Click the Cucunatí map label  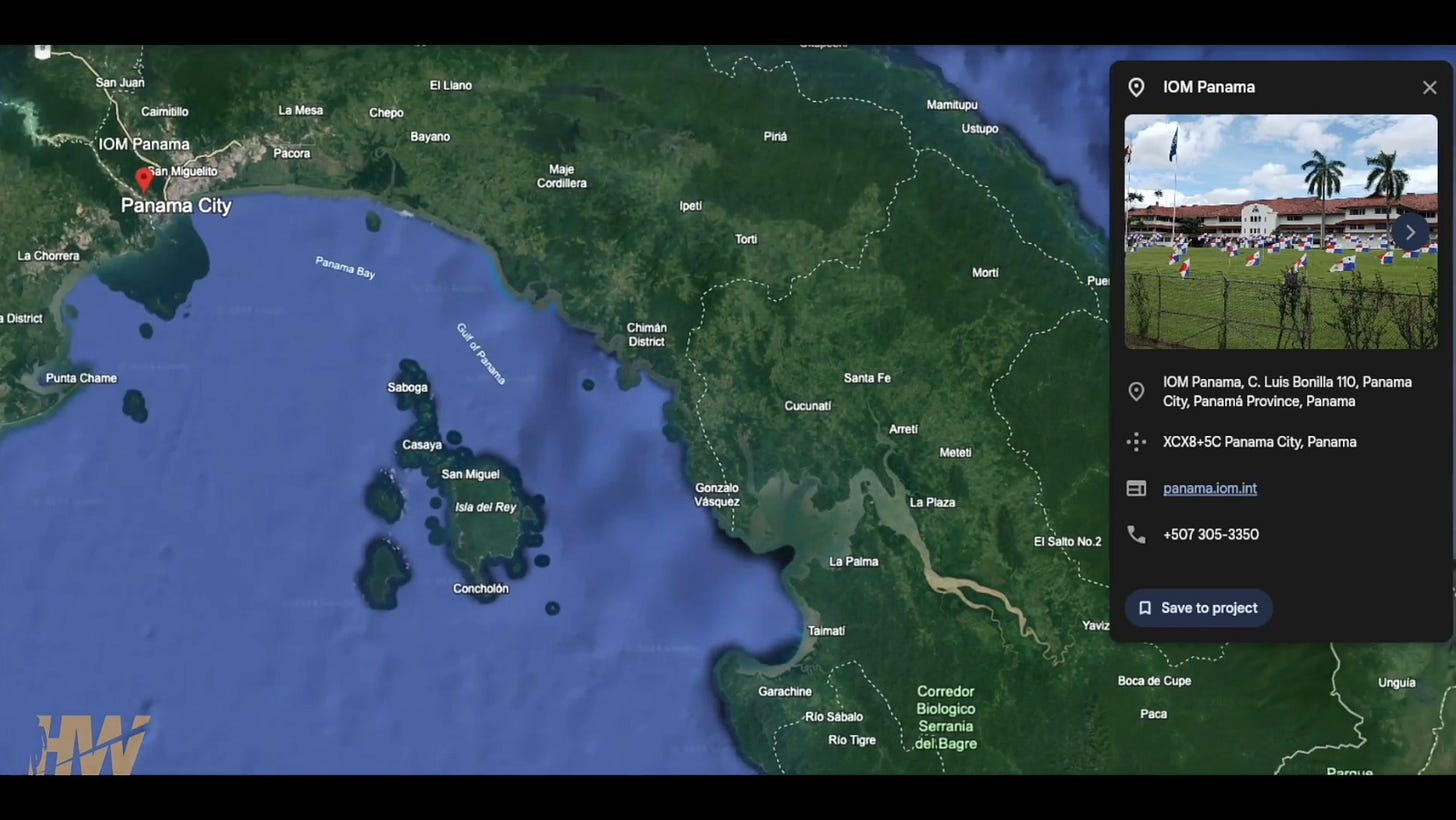coord(808,405)
